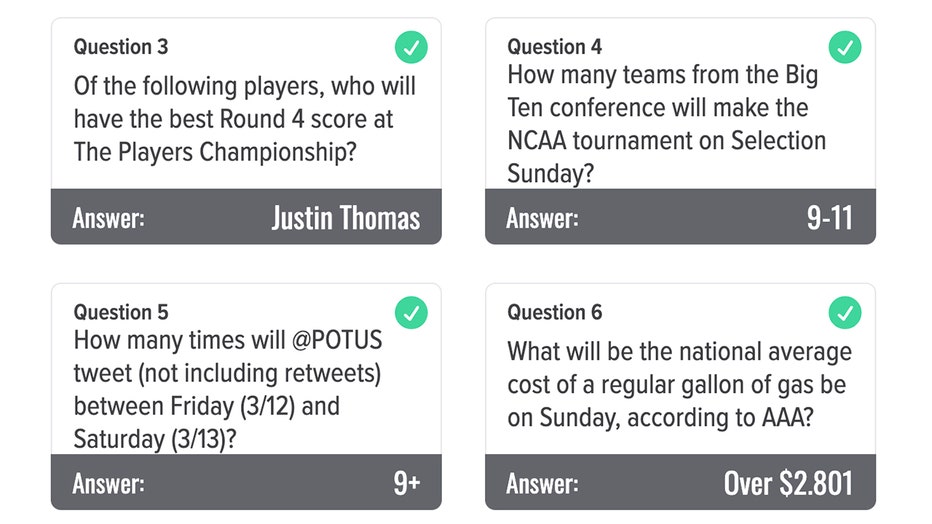Click the green checkmark on Question 6

(845, 312)
